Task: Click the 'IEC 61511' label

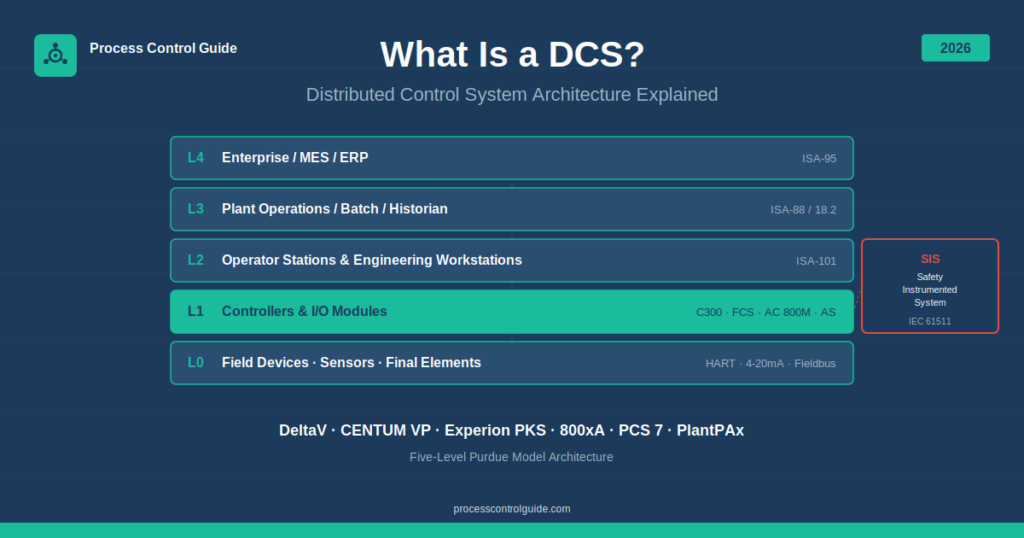Action: (930, 321)
